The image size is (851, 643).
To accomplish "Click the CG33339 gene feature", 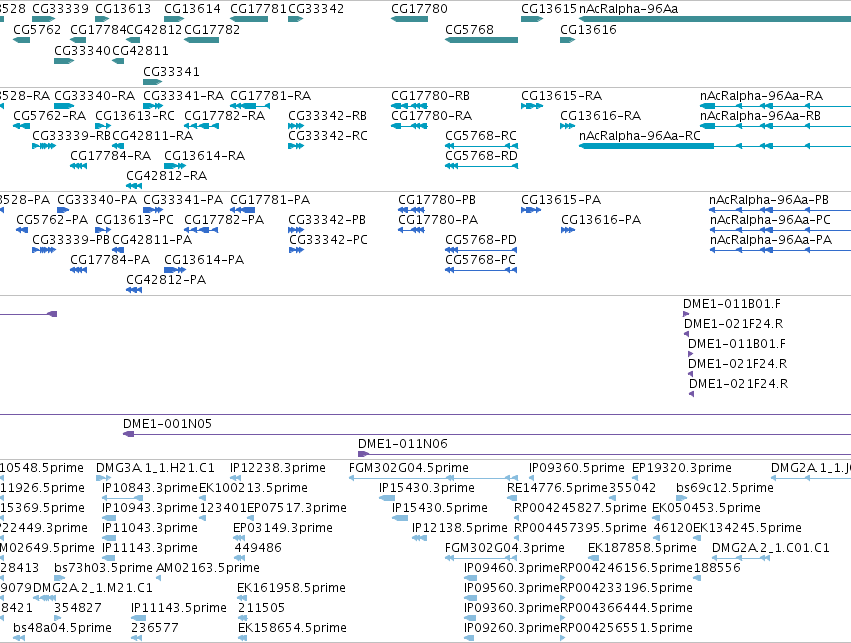I will [44, 19].
